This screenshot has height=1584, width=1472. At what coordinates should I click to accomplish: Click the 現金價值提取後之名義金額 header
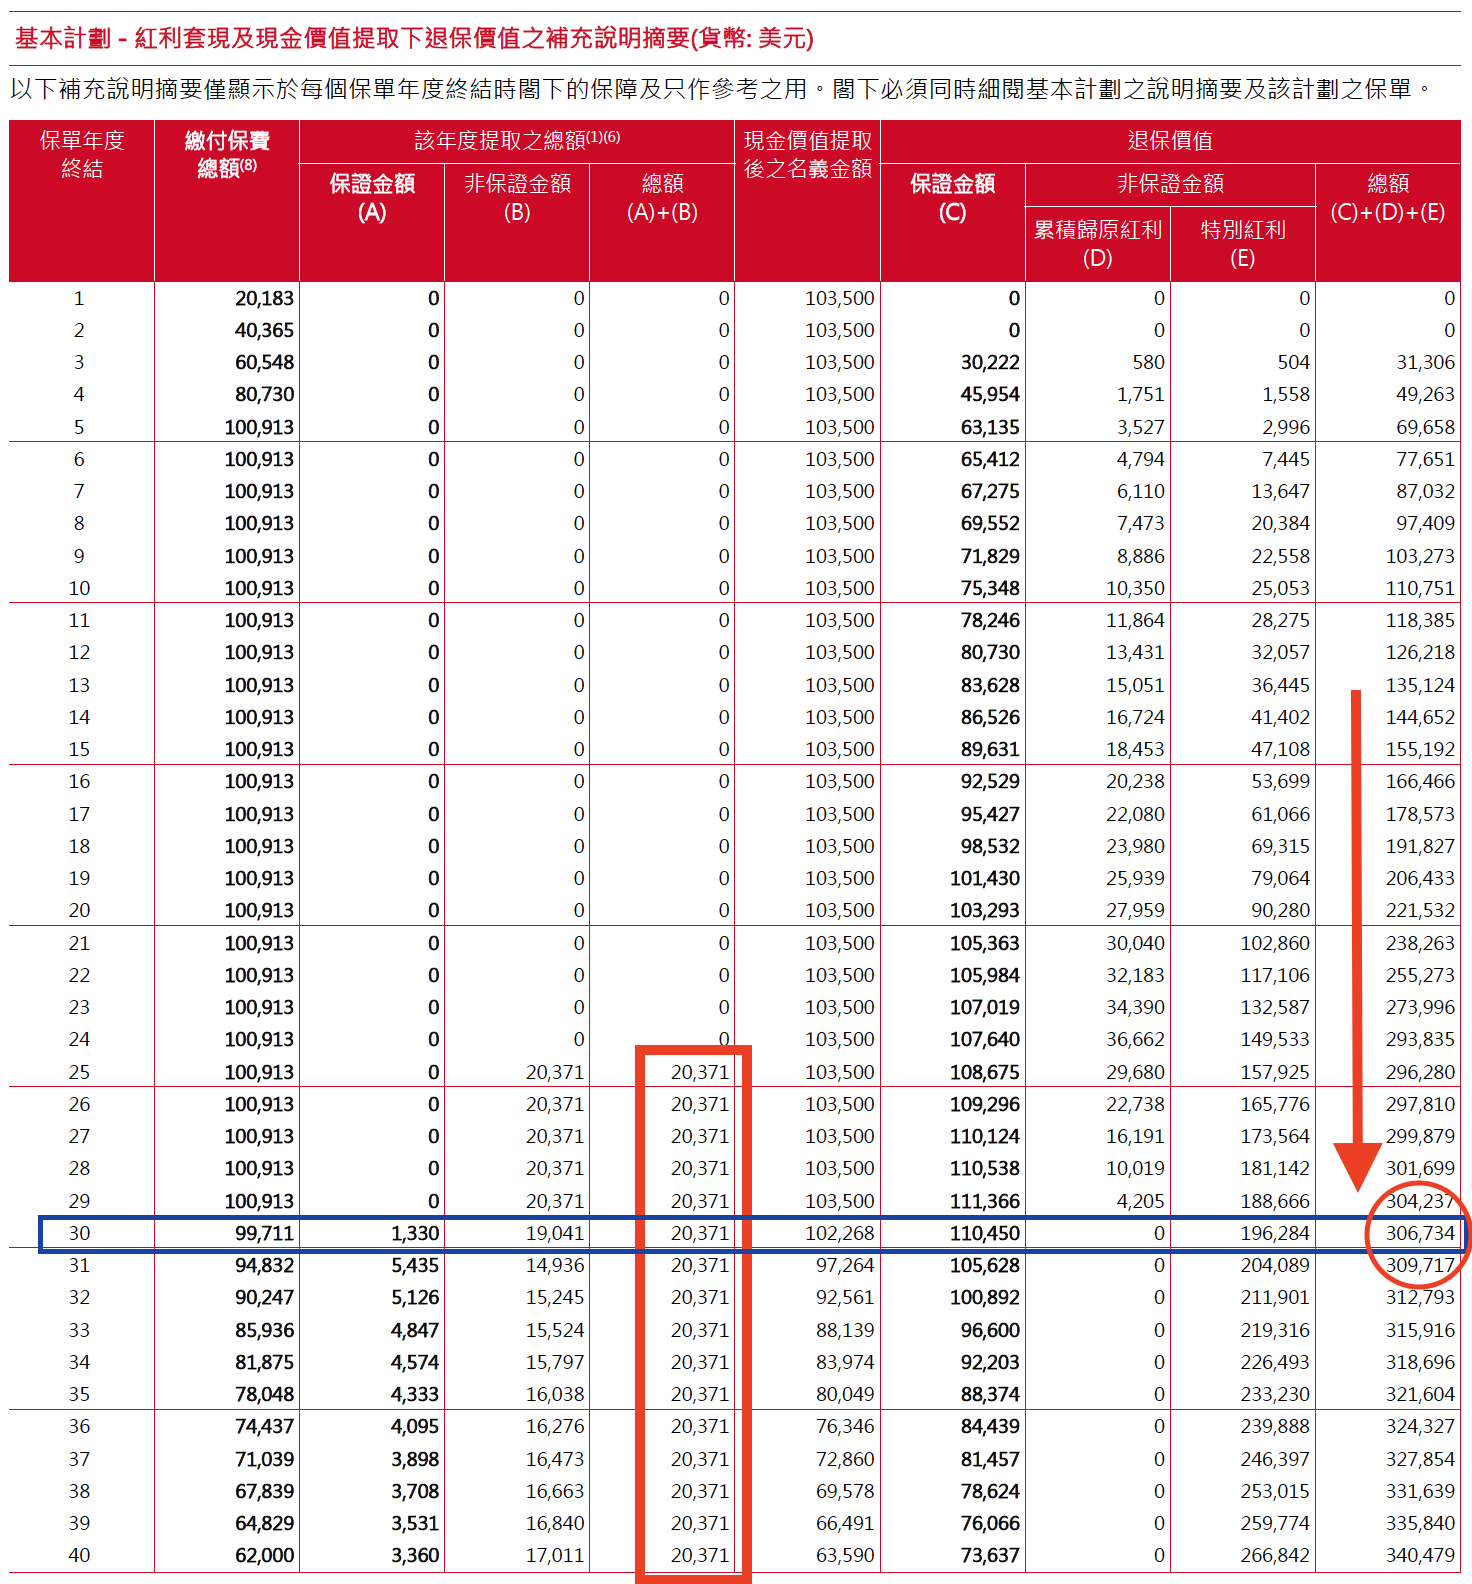(x=807, y=155)
